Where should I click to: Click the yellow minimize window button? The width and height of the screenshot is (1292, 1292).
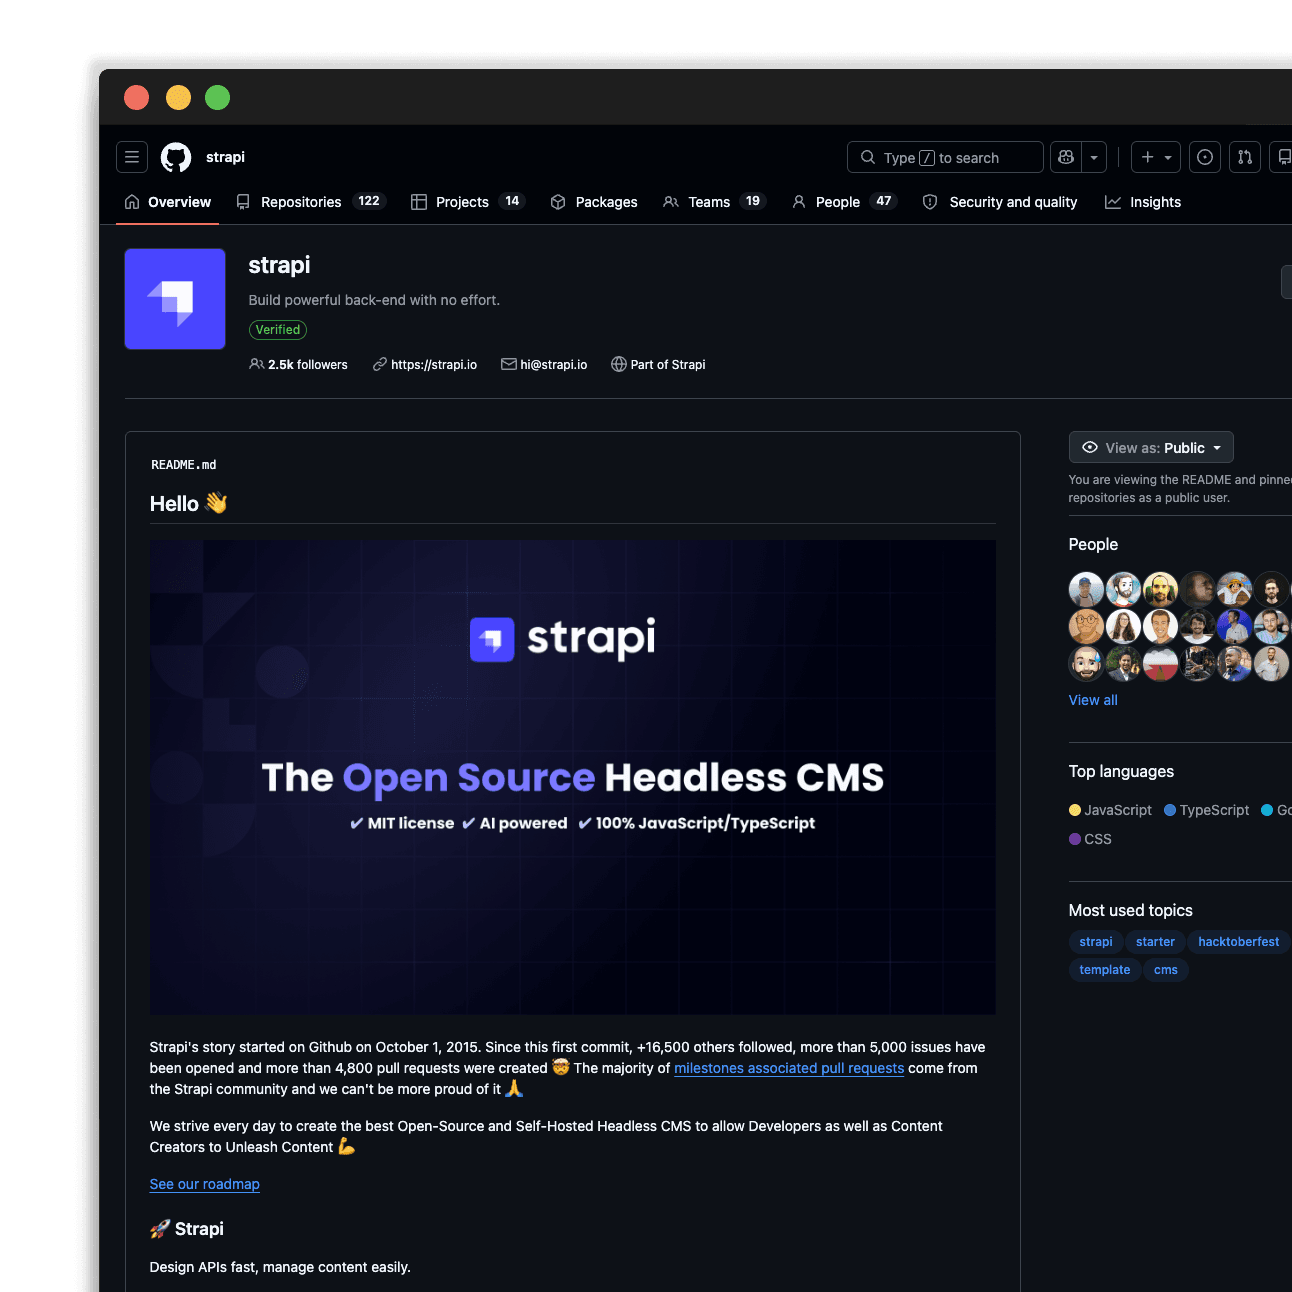click(x=178, y=97)
